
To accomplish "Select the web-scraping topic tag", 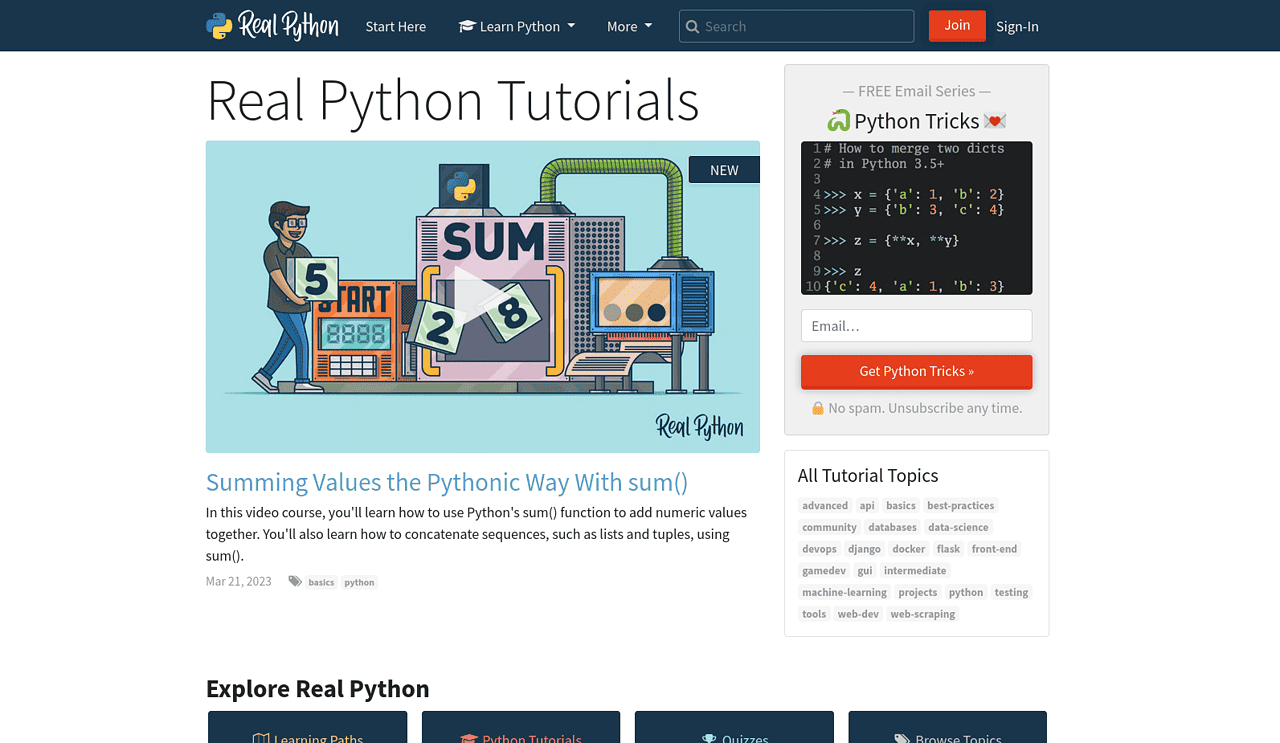I will coord(923,614).
